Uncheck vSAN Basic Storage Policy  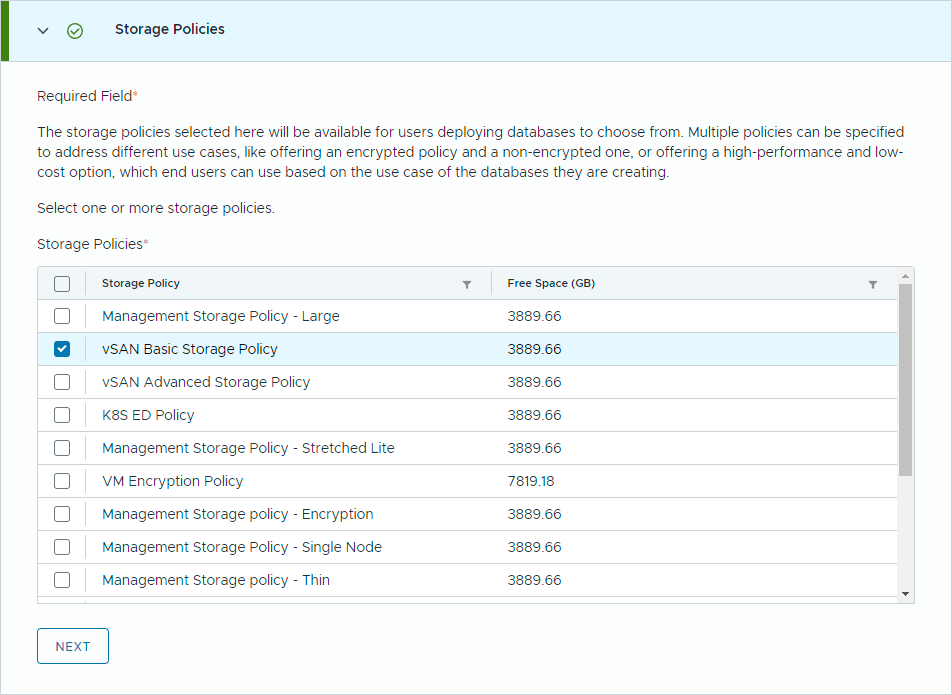pyautogui.click(x=62, y=349)
